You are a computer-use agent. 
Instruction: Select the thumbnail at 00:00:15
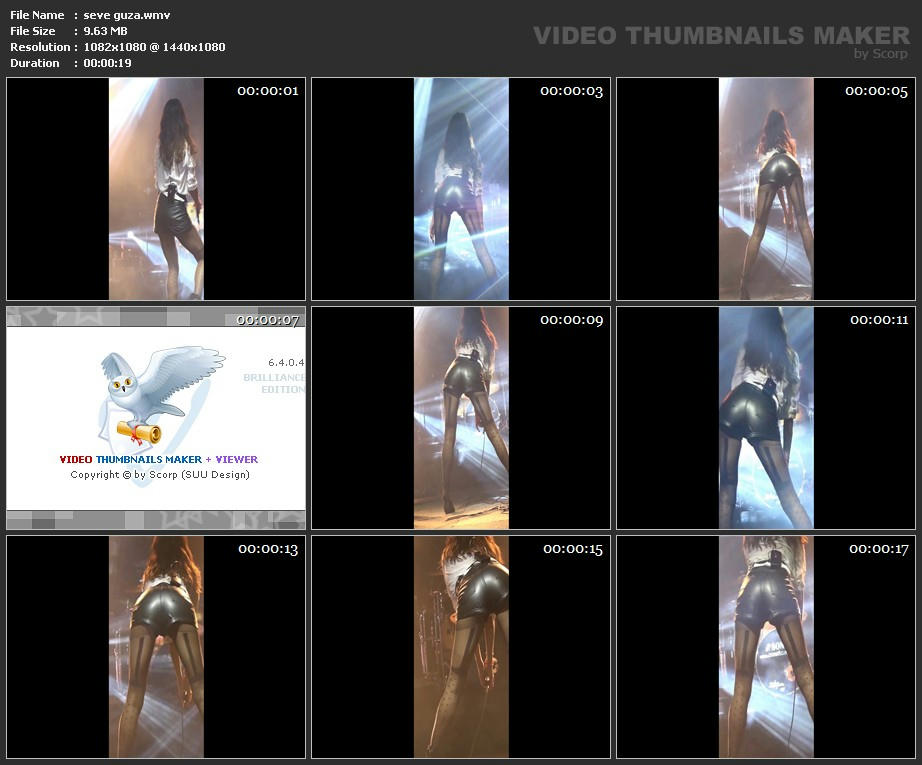(x=461, y=647)
